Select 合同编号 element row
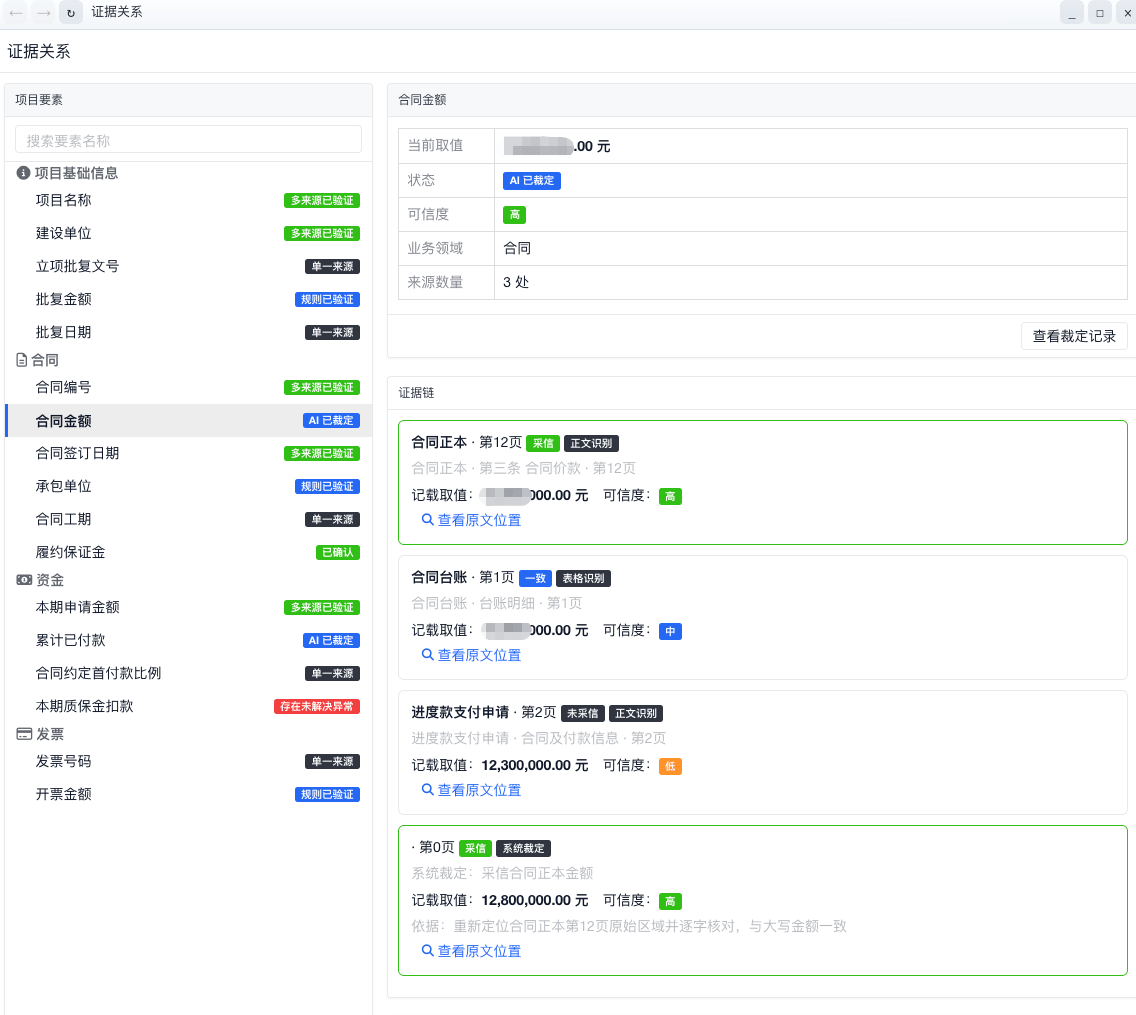This screenshot has width=1136, height=1015. tap(188, 388)
